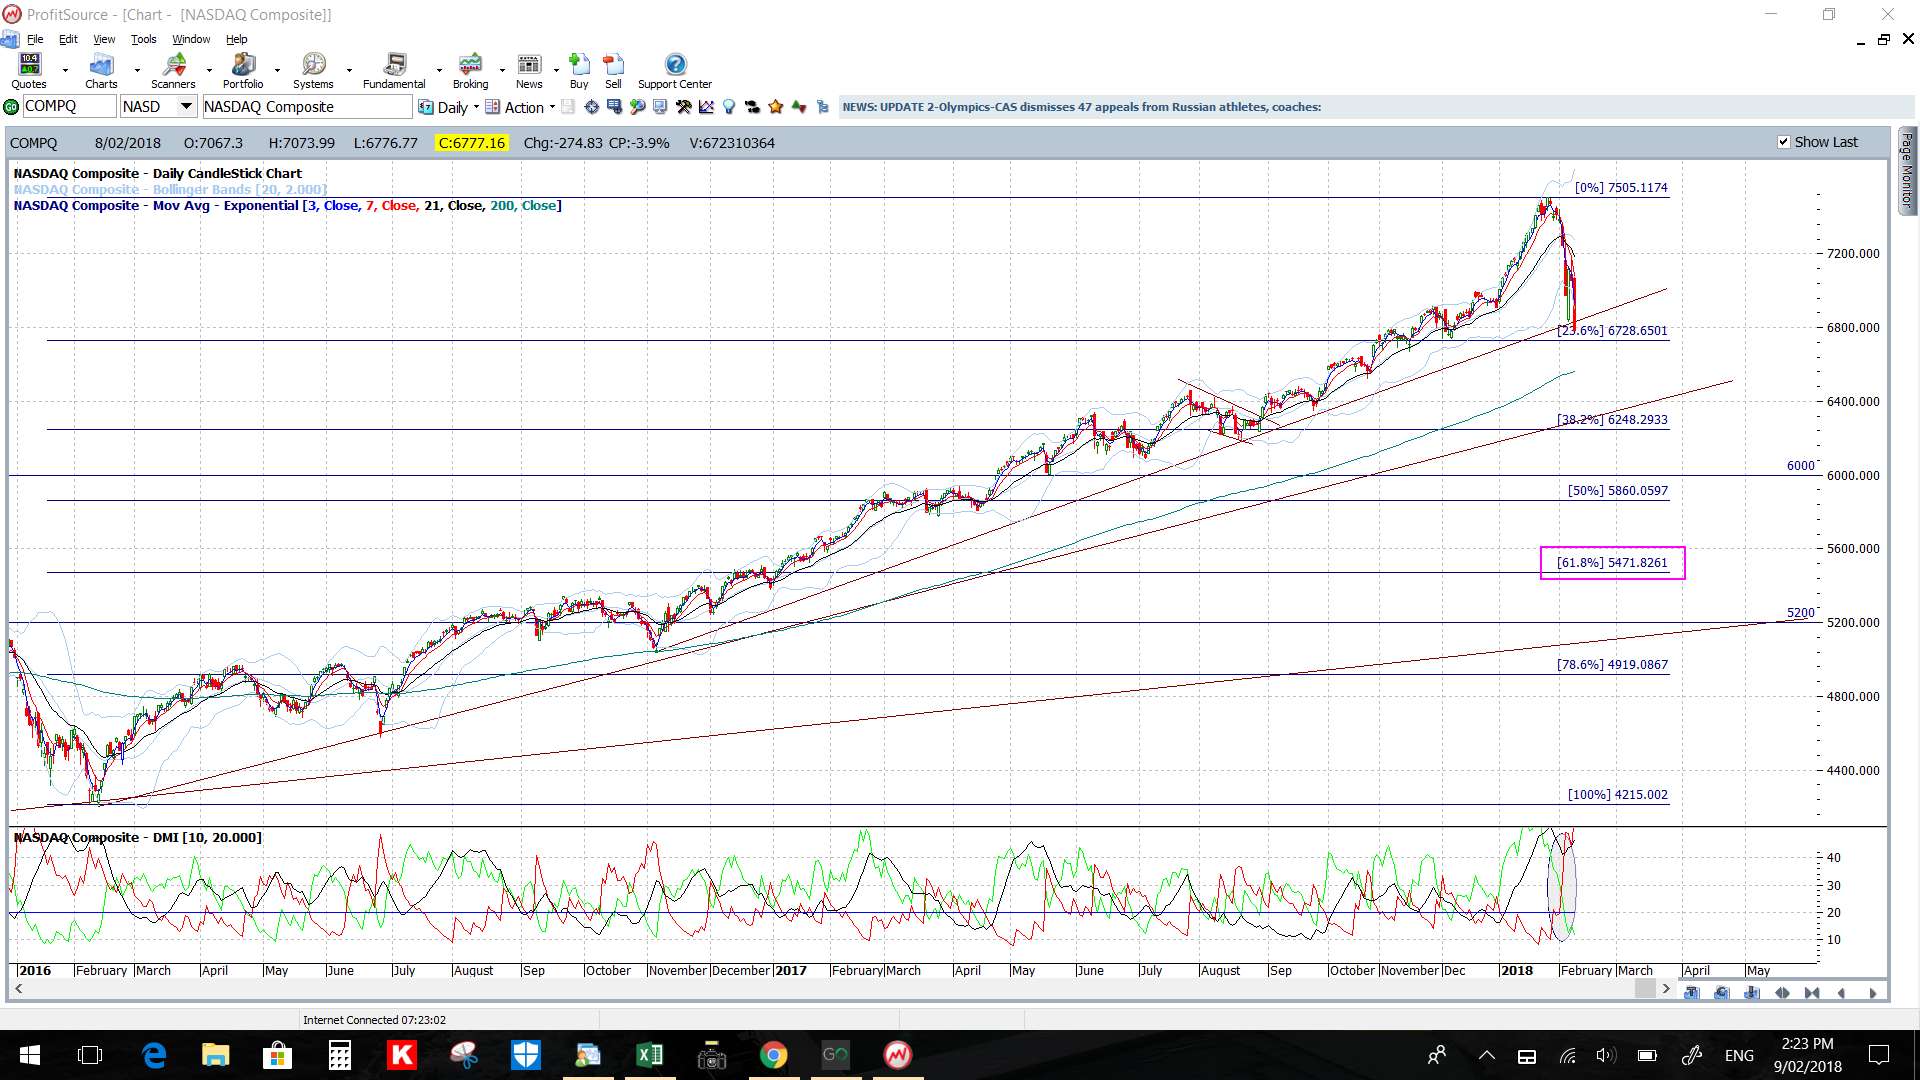Expand the Quotes dropdown arrow

(x=65, y=71)
